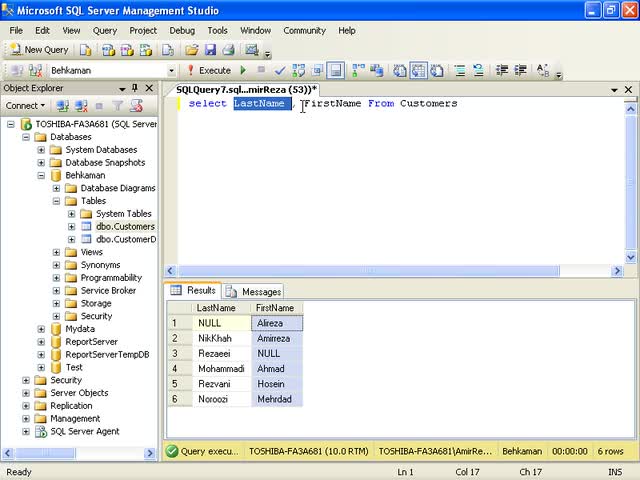This screenshot has width=640, height=480.
Task: Open a Database Engine Query
Action: point(85,50)
